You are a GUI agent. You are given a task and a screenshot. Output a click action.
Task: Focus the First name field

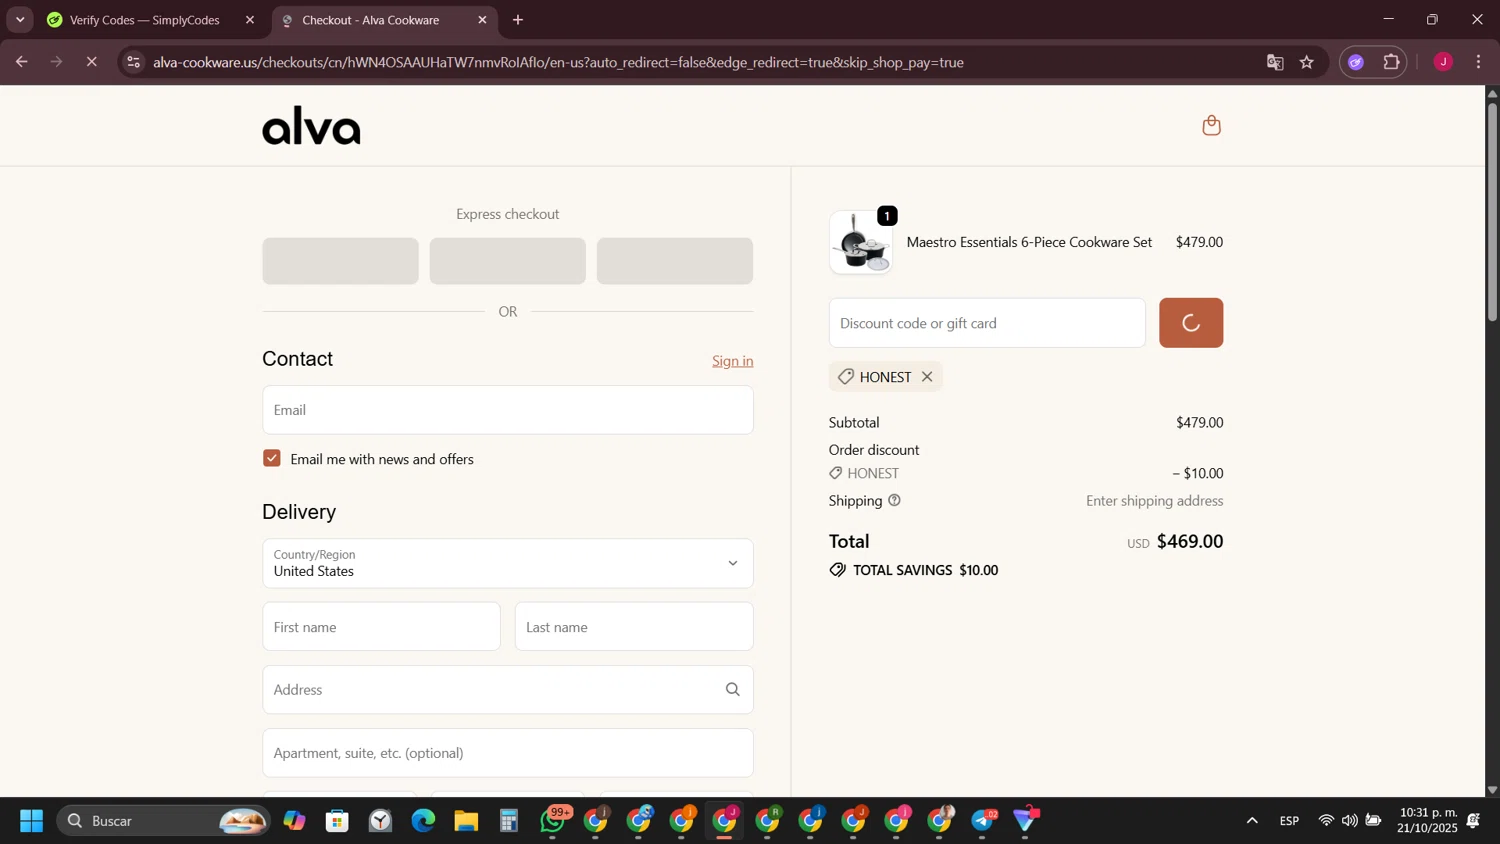[381, 627]
